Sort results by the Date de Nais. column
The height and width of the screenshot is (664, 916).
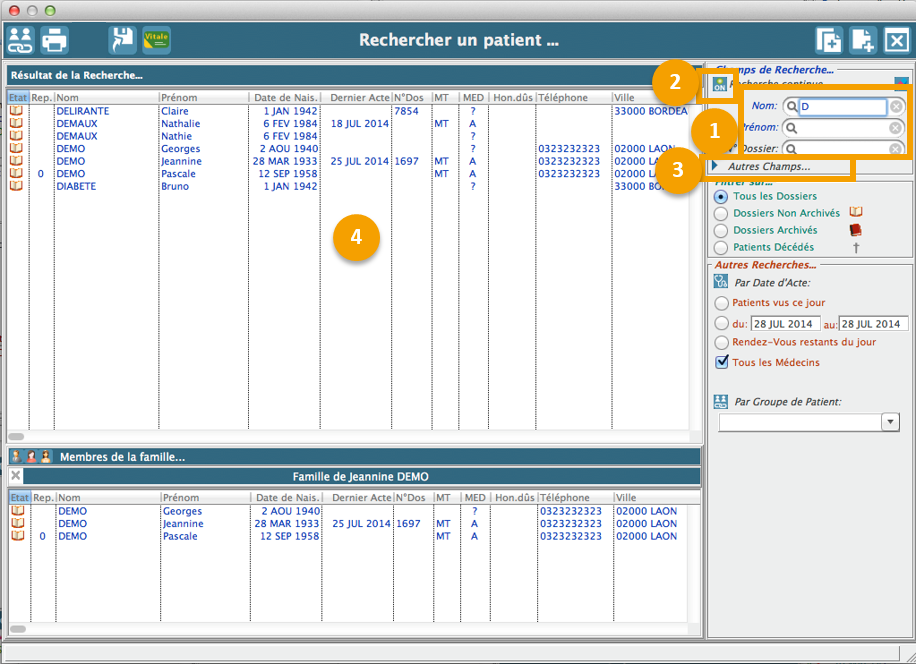pyautogui.click(x=285, y=98)
